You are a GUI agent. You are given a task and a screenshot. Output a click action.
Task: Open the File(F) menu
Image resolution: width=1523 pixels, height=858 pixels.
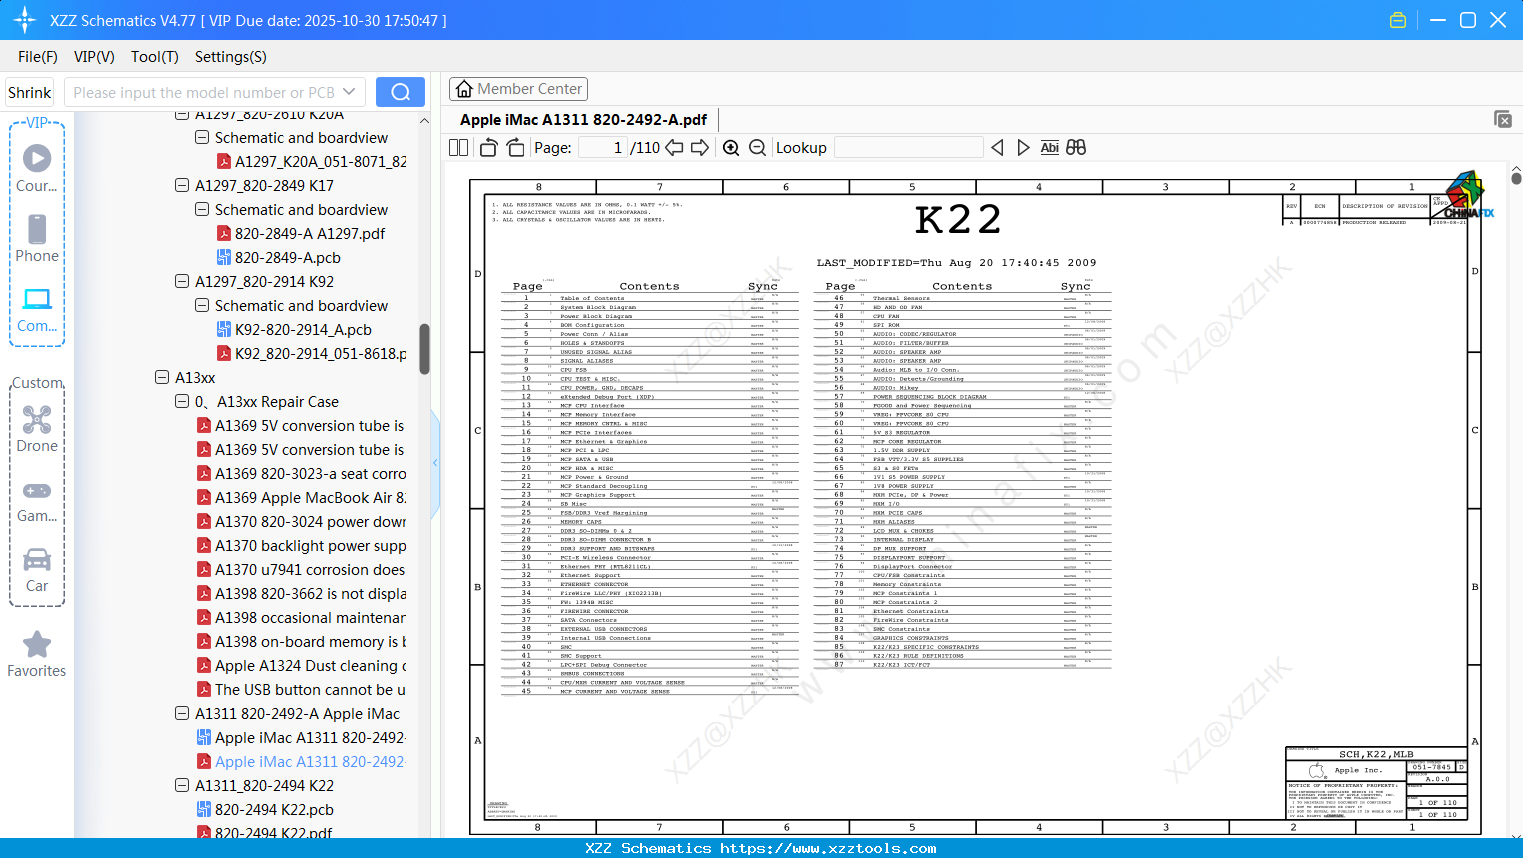tap(38, 57)
